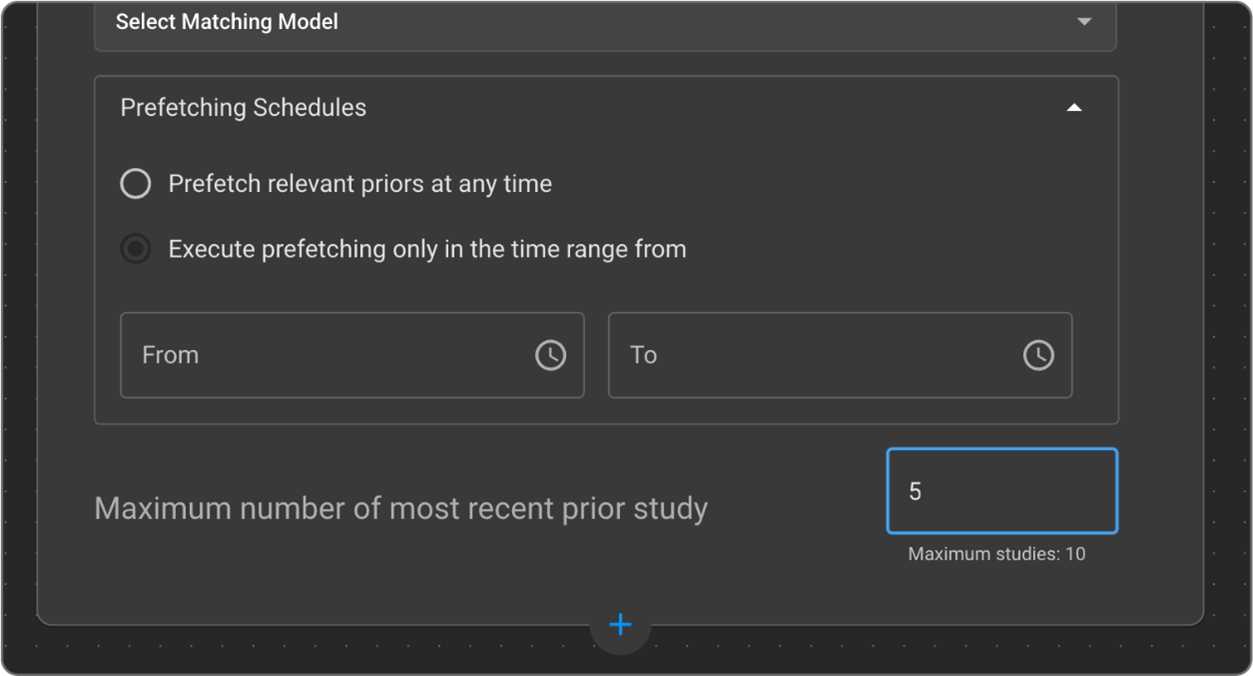Click the 'To' placeholder text
This screenshot has height=676, width=1253.
pos(643,355)
